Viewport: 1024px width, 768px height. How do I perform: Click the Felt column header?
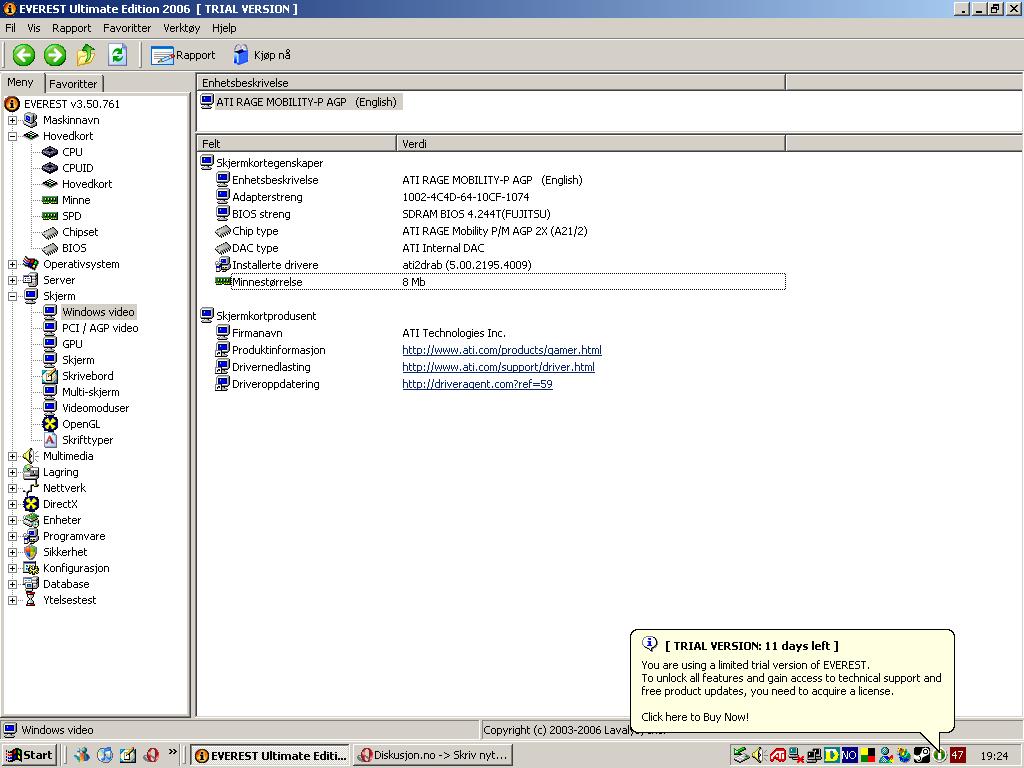pyautogui.click(x=296, y=144)
